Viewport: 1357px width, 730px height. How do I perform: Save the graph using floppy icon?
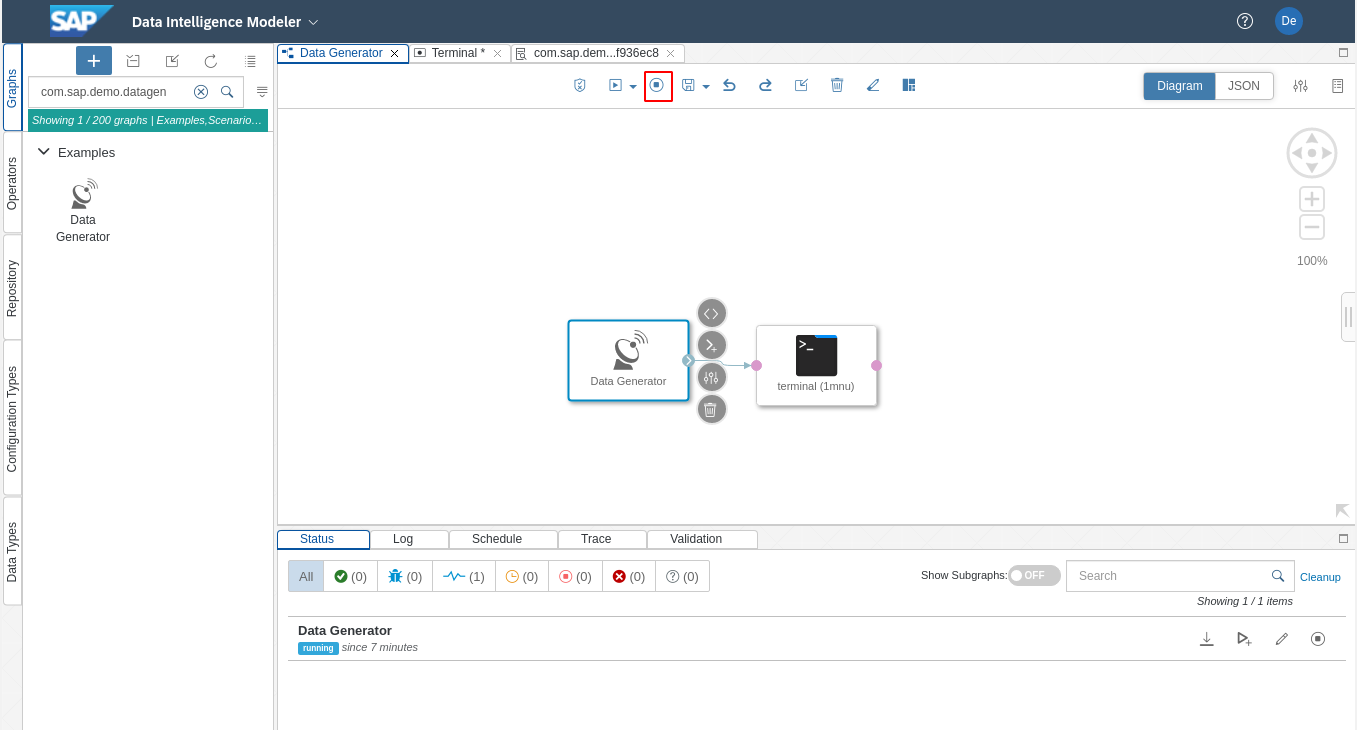(688, 86)
